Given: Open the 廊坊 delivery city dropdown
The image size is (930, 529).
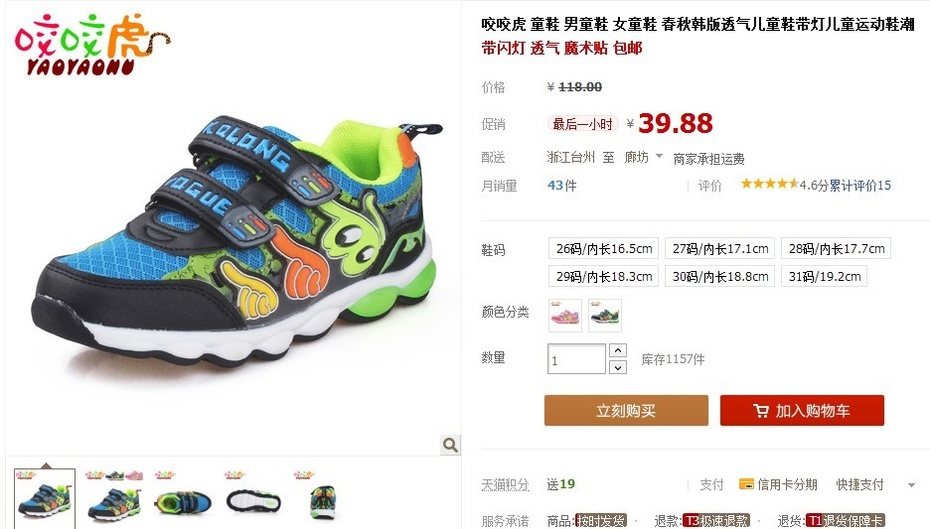Looking at the screenshot, I should (643, 157).
